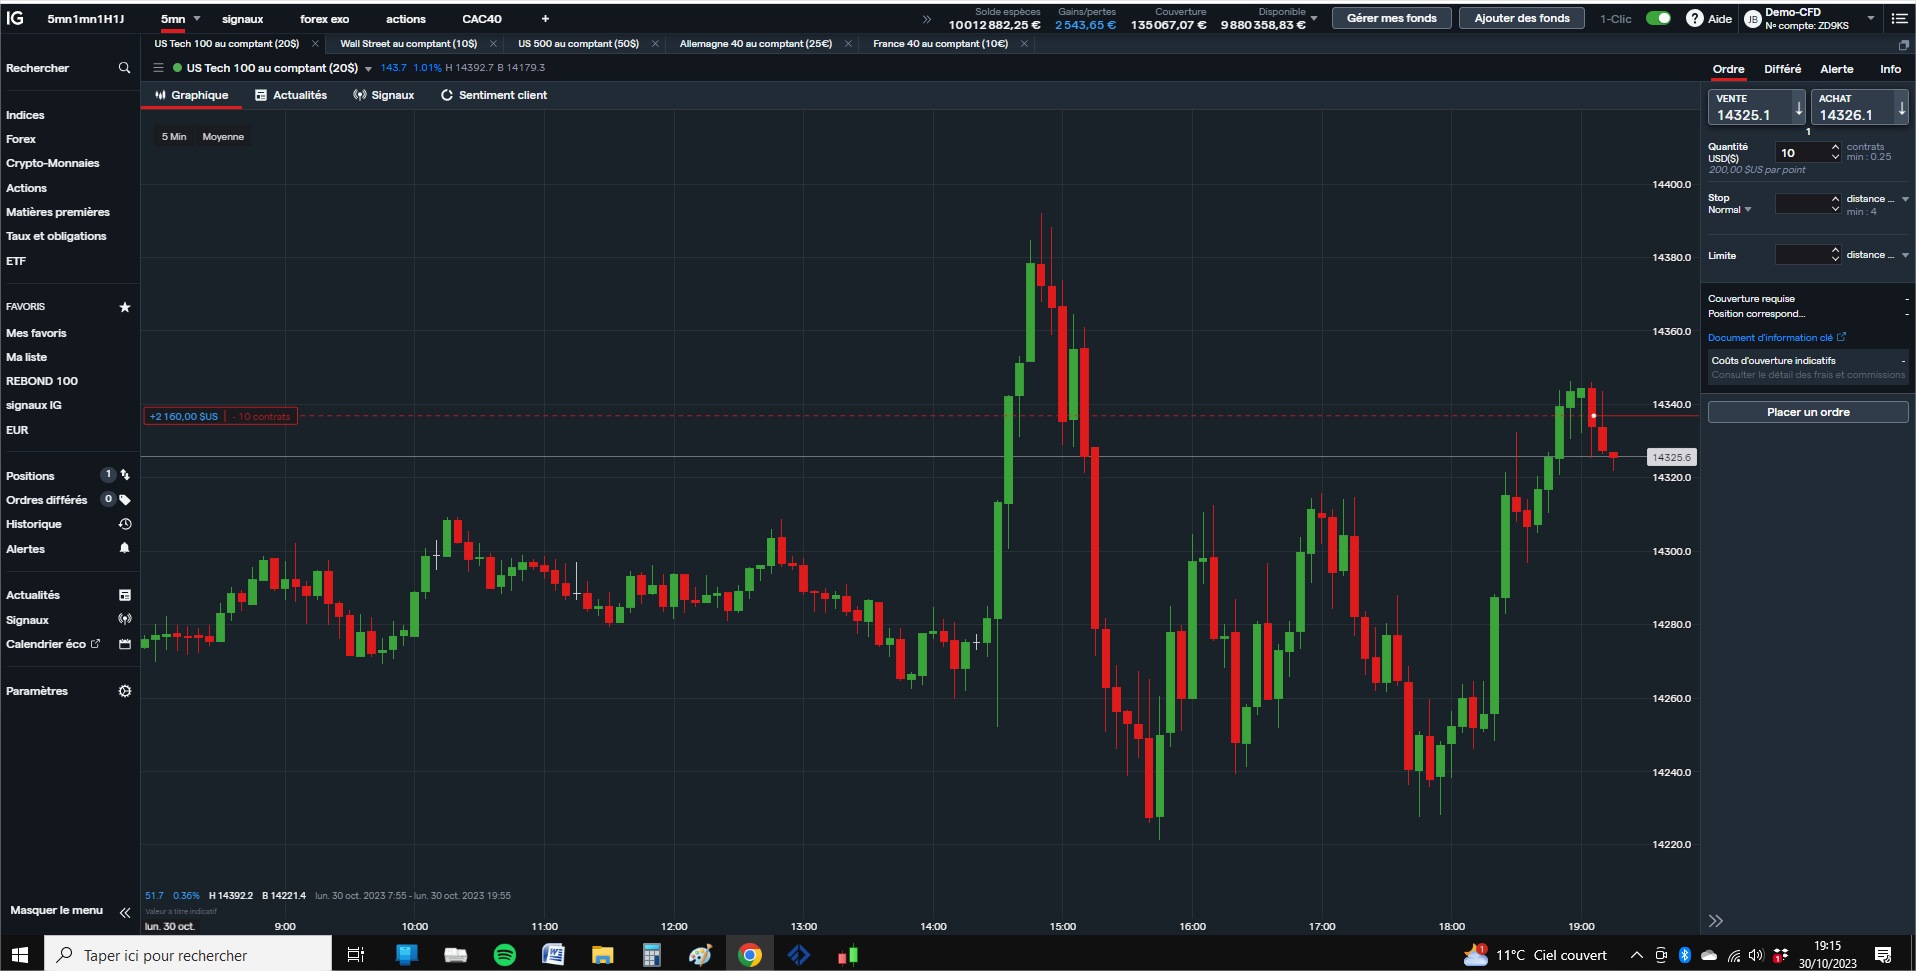The height and width of the screenshot is (971, 1916).
Task: Open Spotify from the taskbar
Action: 505,955
